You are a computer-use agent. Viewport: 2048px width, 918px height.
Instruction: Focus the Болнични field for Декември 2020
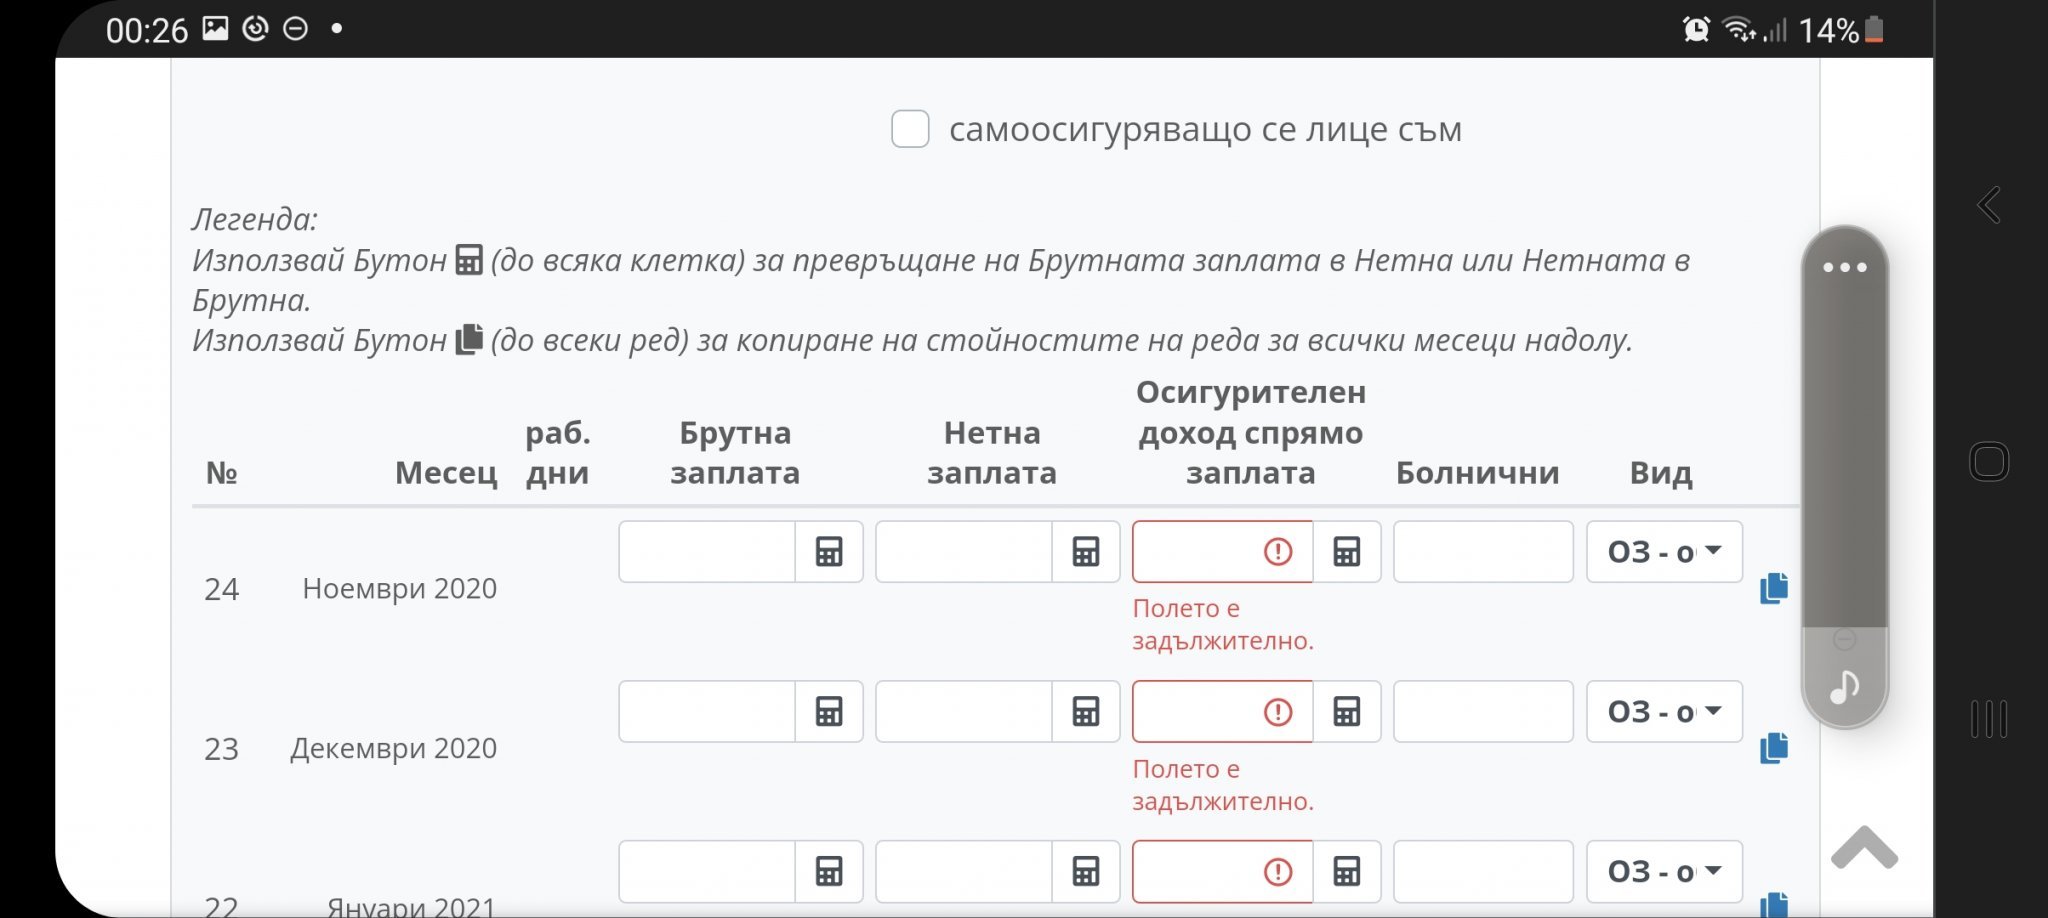(x=1483, y=712)
